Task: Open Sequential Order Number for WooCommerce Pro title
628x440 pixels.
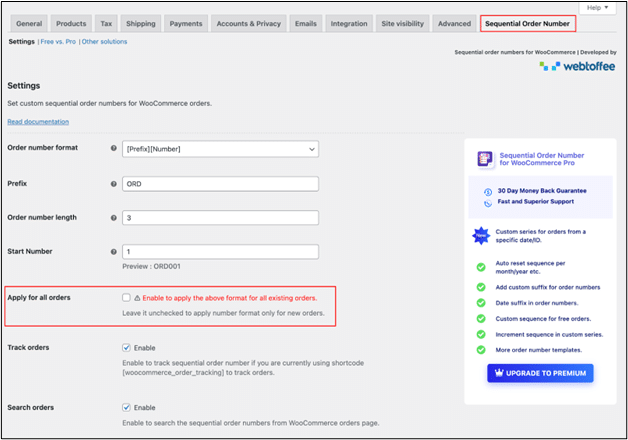Action: pyautogui.click(x=541, y=159)
